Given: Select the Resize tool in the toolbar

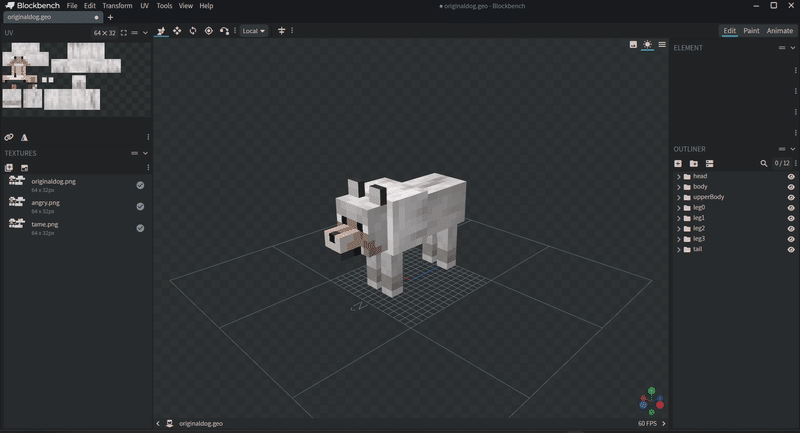Looking at the screenshot, I should coord(177,31).
